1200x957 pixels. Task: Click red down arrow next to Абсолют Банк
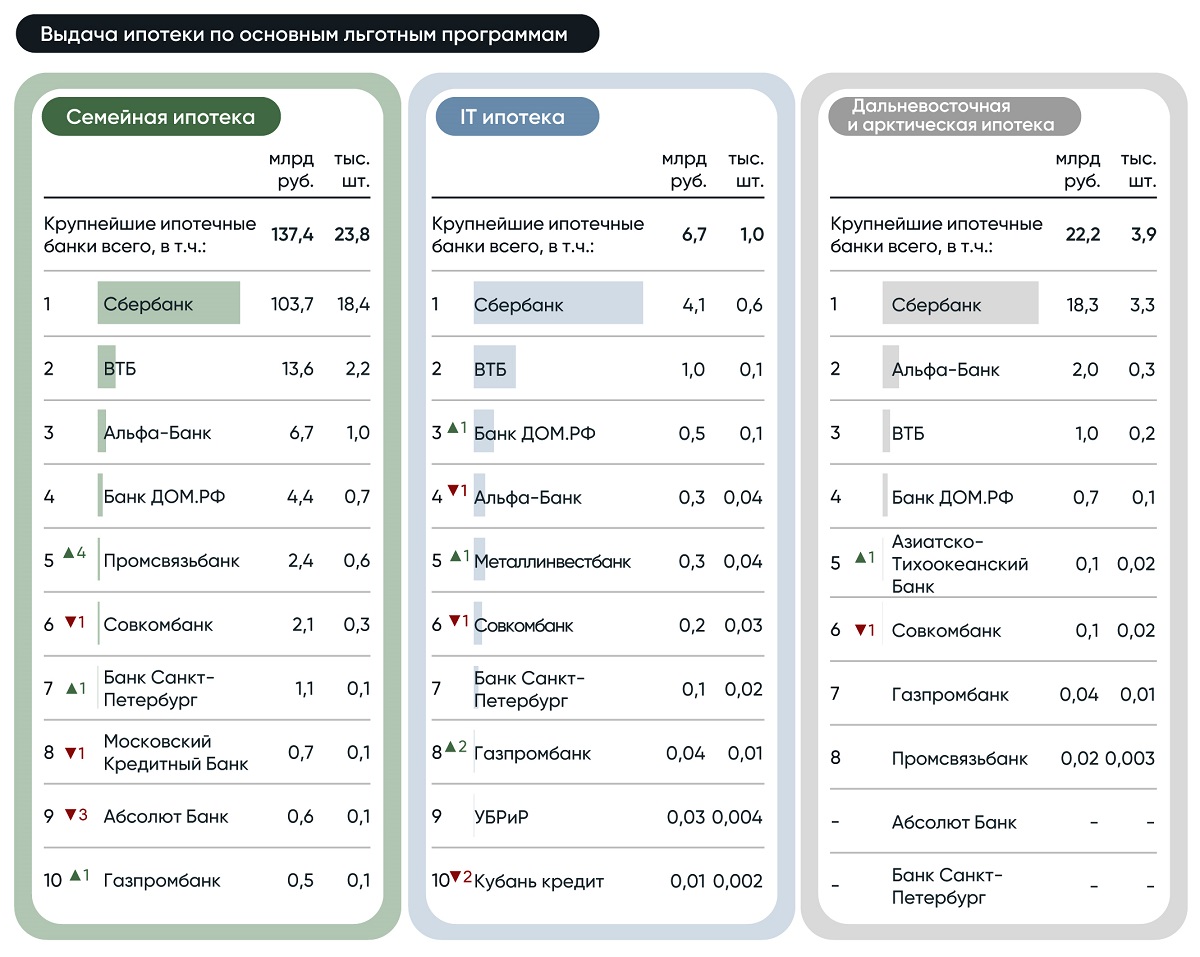[x=70, y=814]
